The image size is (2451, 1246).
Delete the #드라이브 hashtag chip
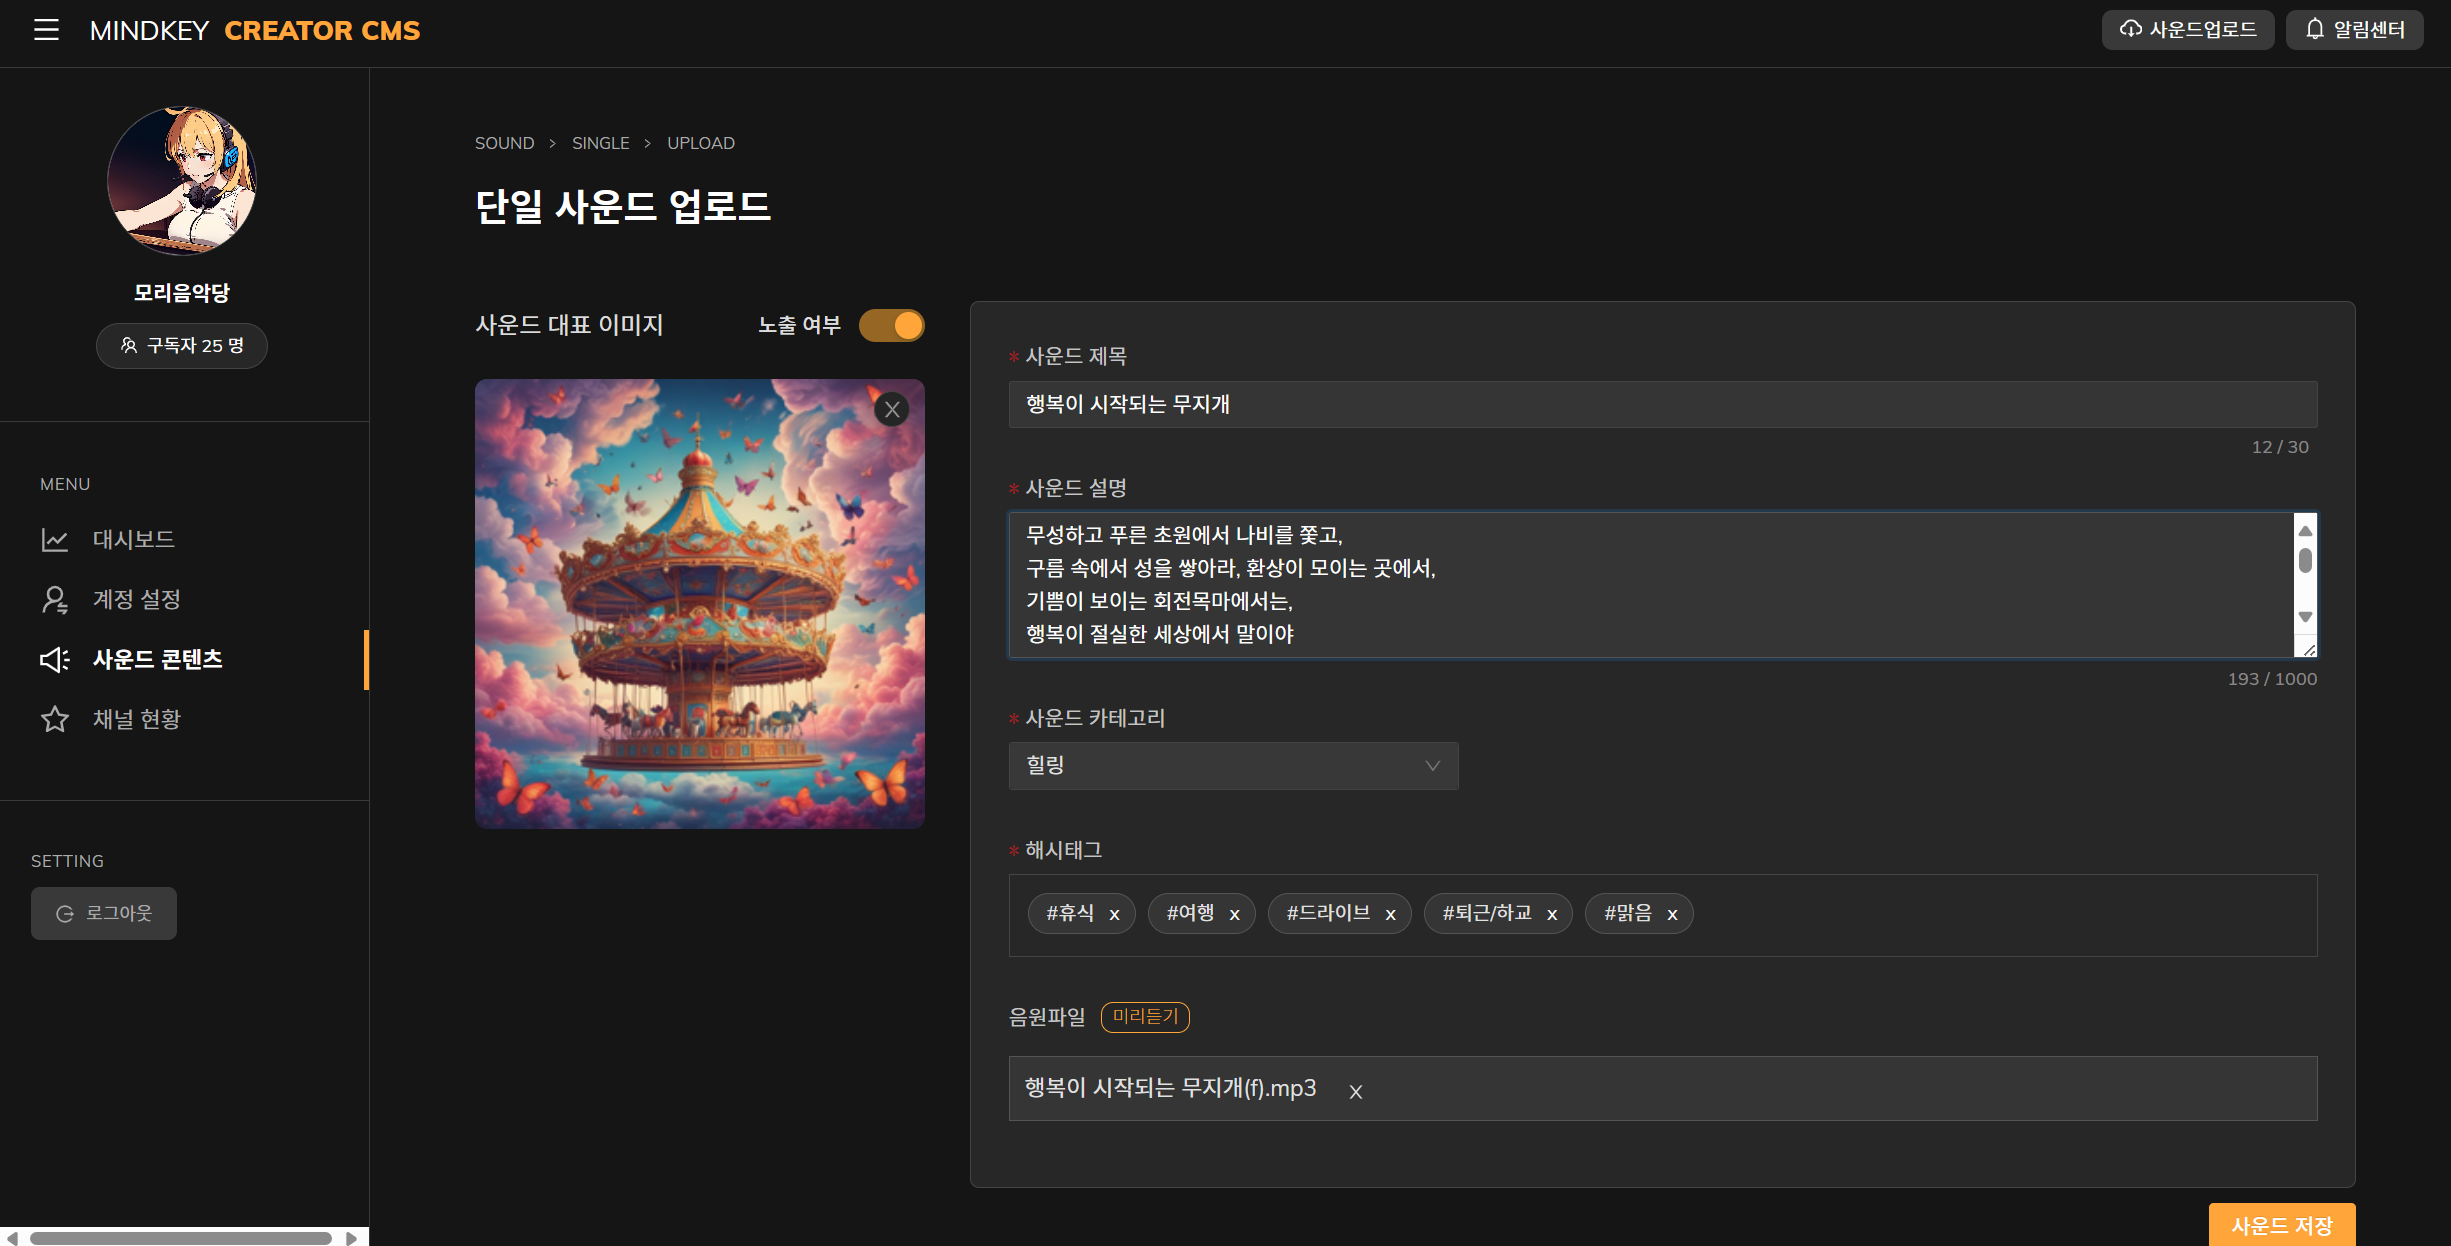(1390, 914)
